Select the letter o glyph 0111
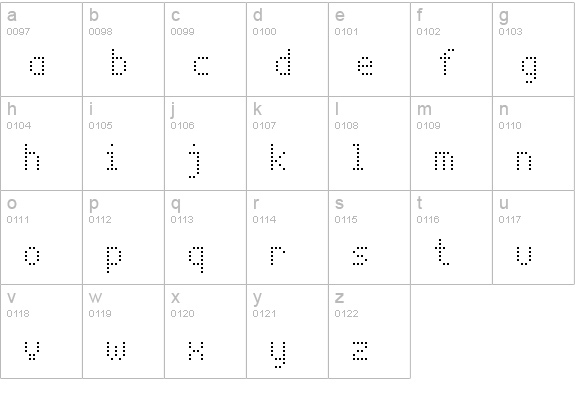Viewport: 575px width, 414px height. 41,237
